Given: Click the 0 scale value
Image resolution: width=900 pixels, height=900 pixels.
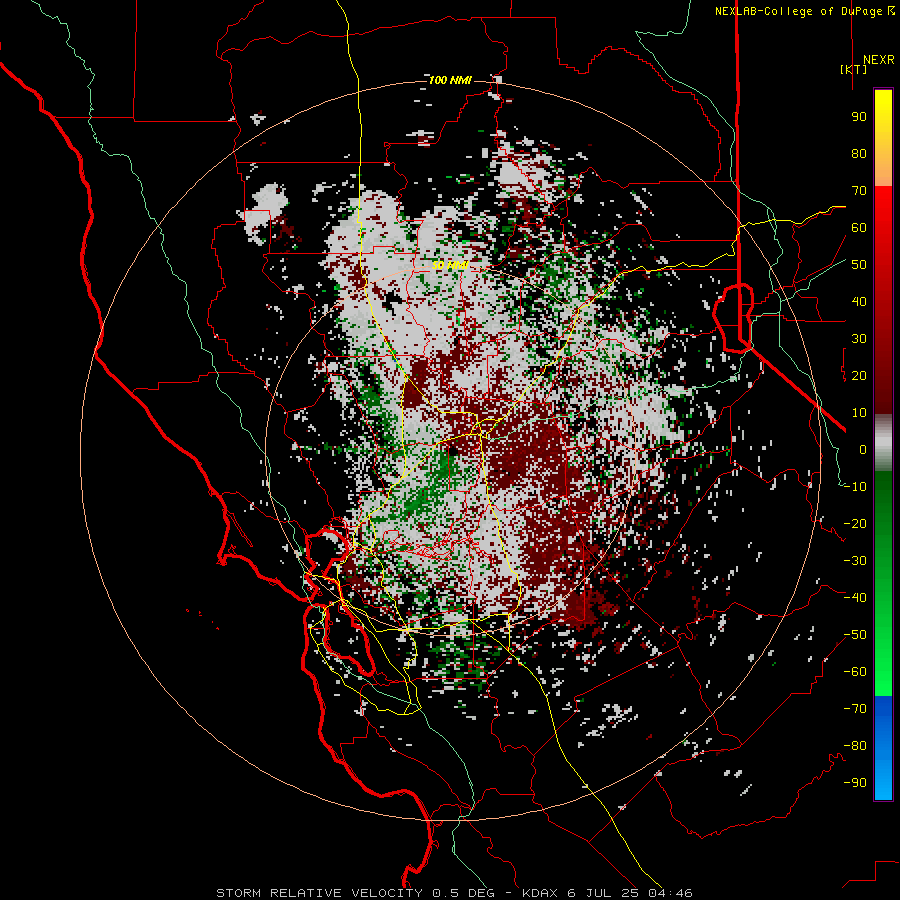Looking at the screenshot, I should [863, 449].
